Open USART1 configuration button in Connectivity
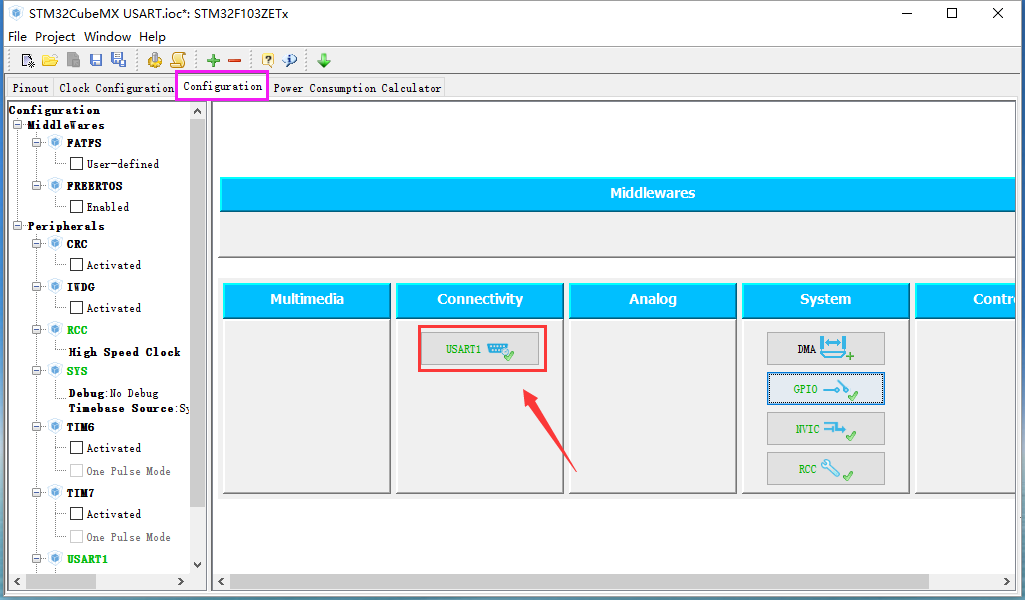This screenshot has width=1025, height=600. [480, 348]
